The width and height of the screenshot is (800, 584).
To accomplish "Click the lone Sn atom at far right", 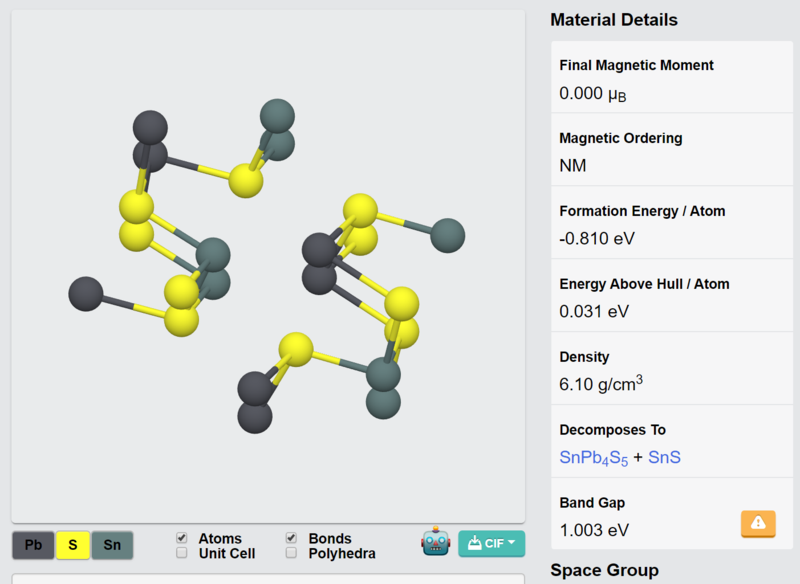I will [x=447, y=235].
